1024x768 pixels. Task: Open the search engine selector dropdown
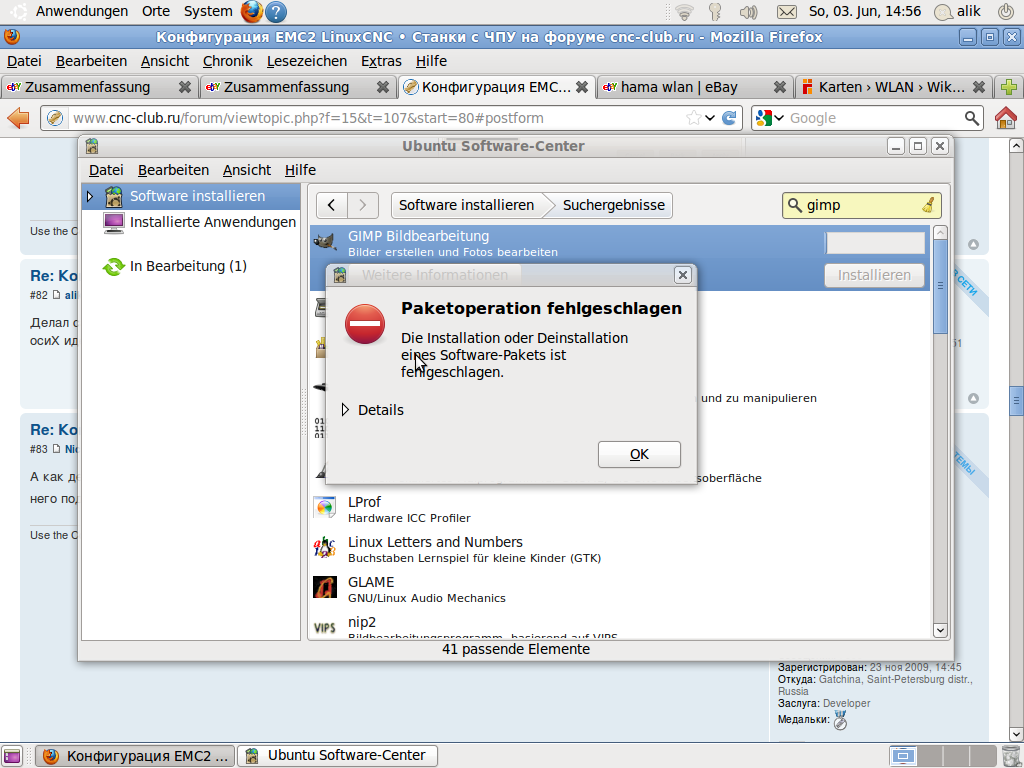769,118
